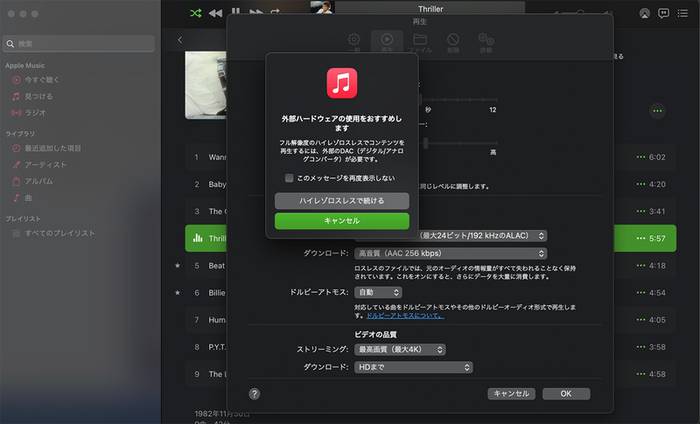
Task: Open download quality AAC 256 kbps dropdown
Action: click(x=450, y=254)
